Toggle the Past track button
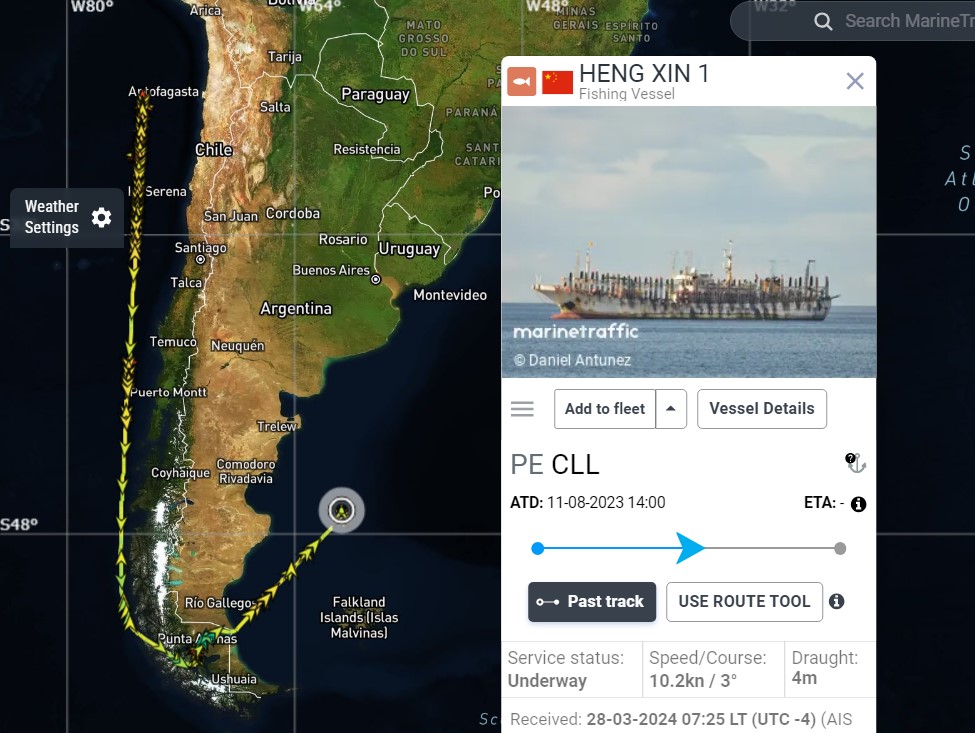This screenshot has width=975, height=733. pos(592,602)
